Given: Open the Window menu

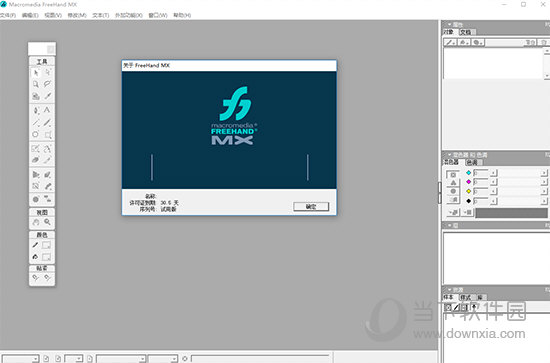Looking at the screenshot, I should tap(158, 15).
